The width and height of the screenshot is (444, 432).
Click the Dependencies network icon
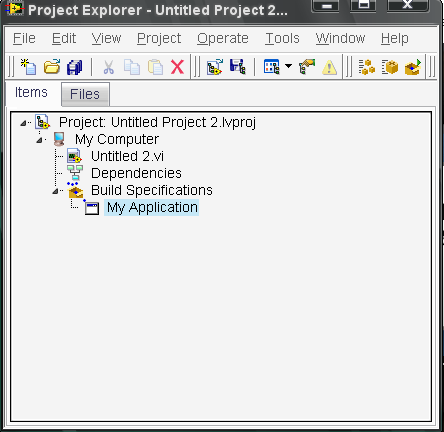75,173
